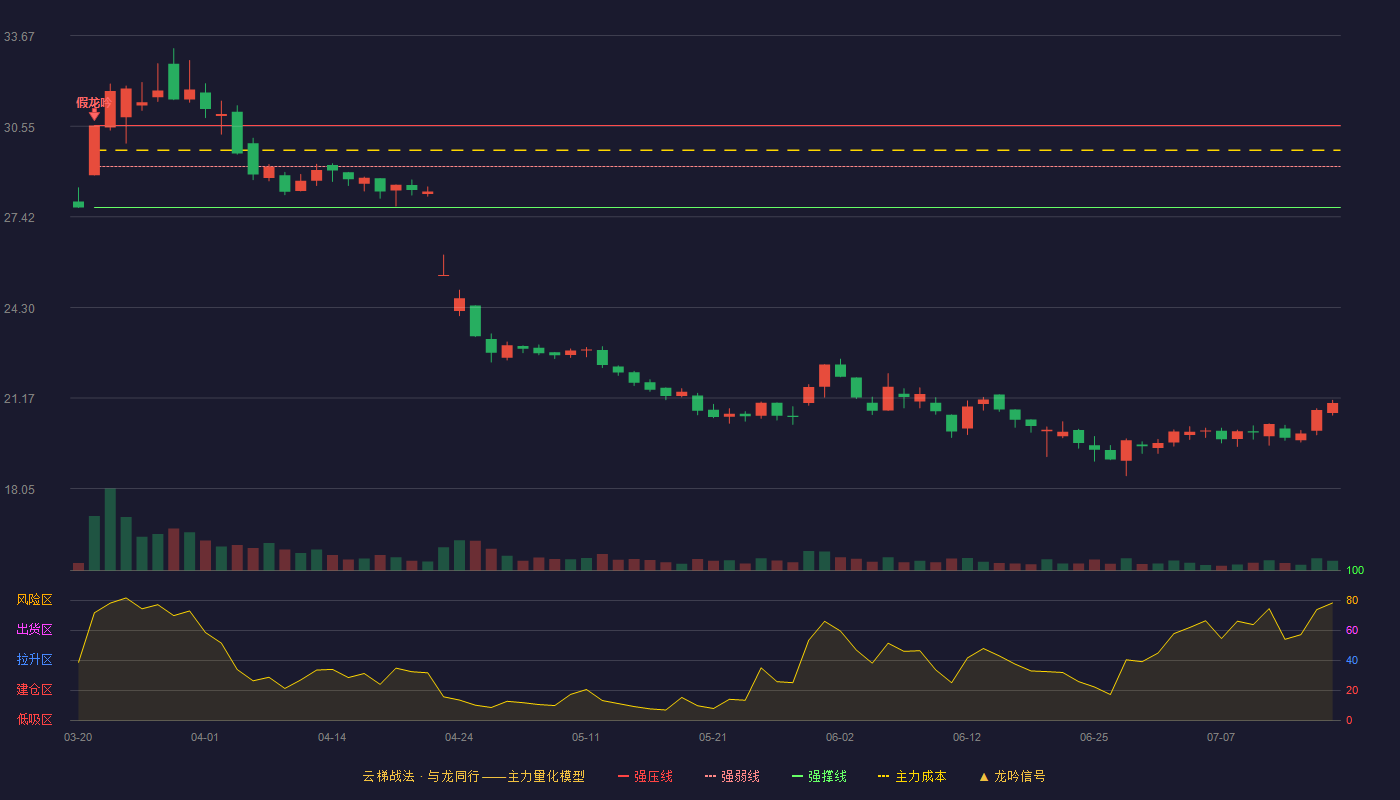Click the 03-20 date label
Viewport: 1400px width, 800px height.
(x=78, y=737)
